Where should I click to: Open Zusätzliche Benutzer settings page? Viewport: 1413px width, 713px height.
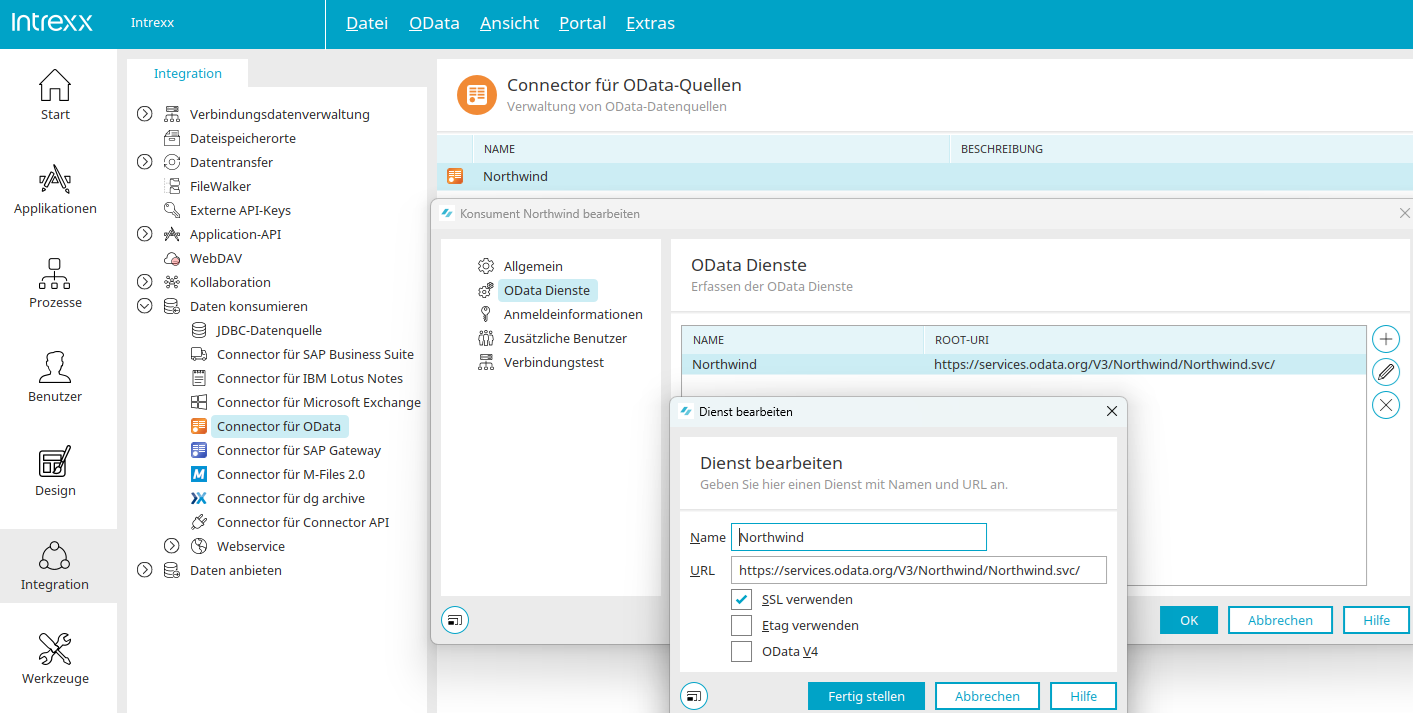[x=565, y=338]
